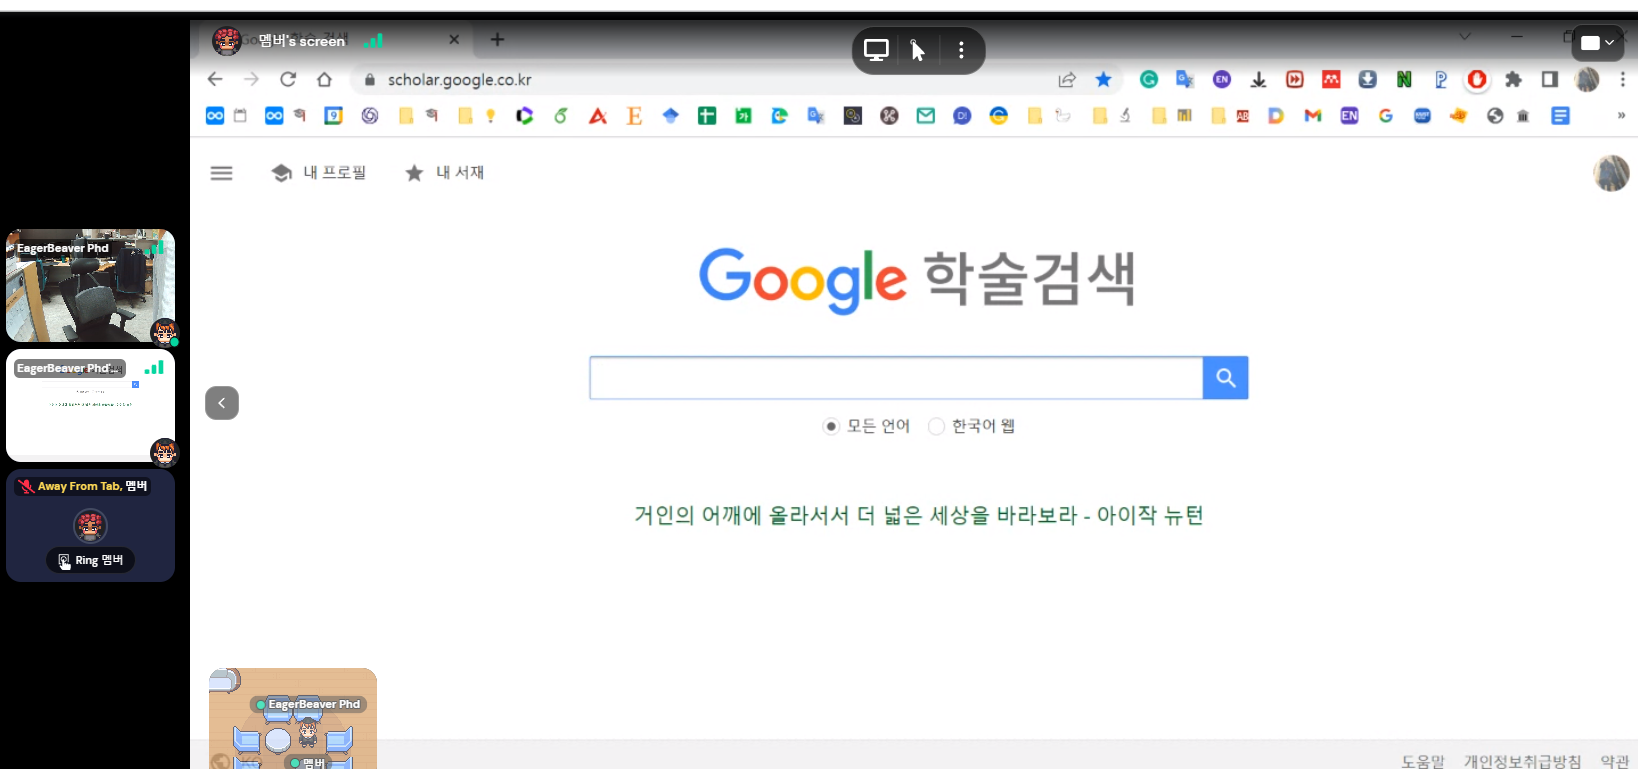1638x769 pixels.
Task: Reload the Google Scholar page
Action: [x=288, y=79]
